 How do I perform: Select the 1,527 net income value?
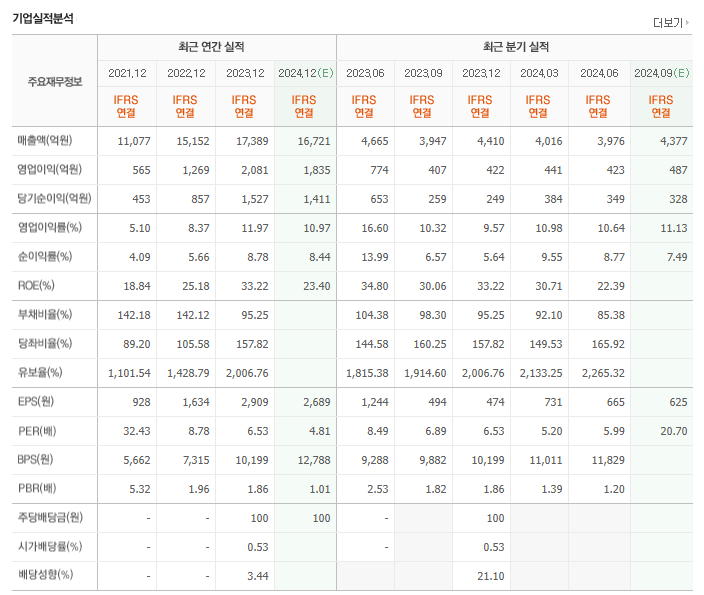[x=255, y=199]
